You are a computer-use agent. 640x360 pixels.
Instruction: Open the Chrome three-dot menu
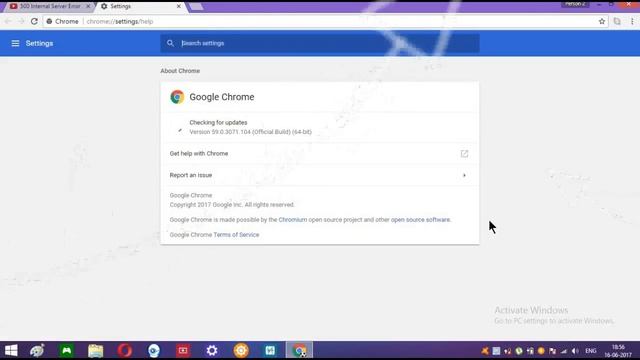(632, 21)
